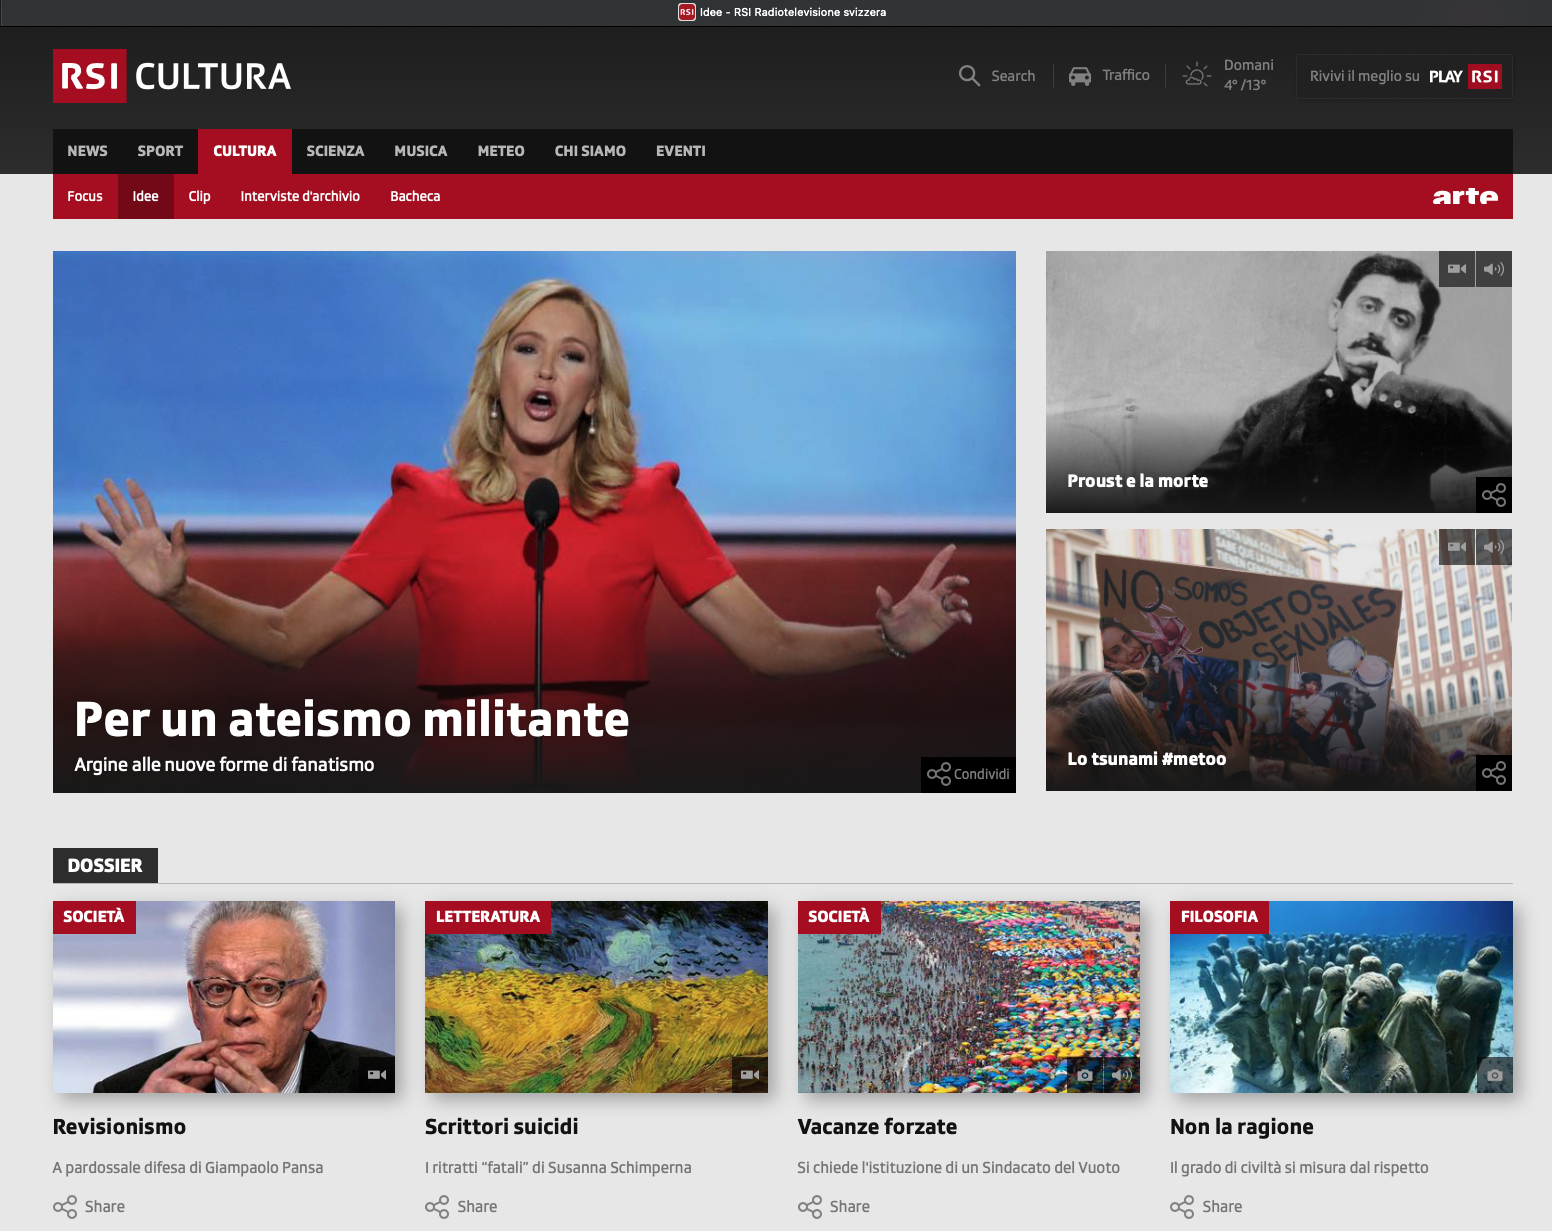Image resolution: width=1552 pixels, height=1231 pixels.
Task: Click the Traffico car icon
Action: tap(1080, 75)
